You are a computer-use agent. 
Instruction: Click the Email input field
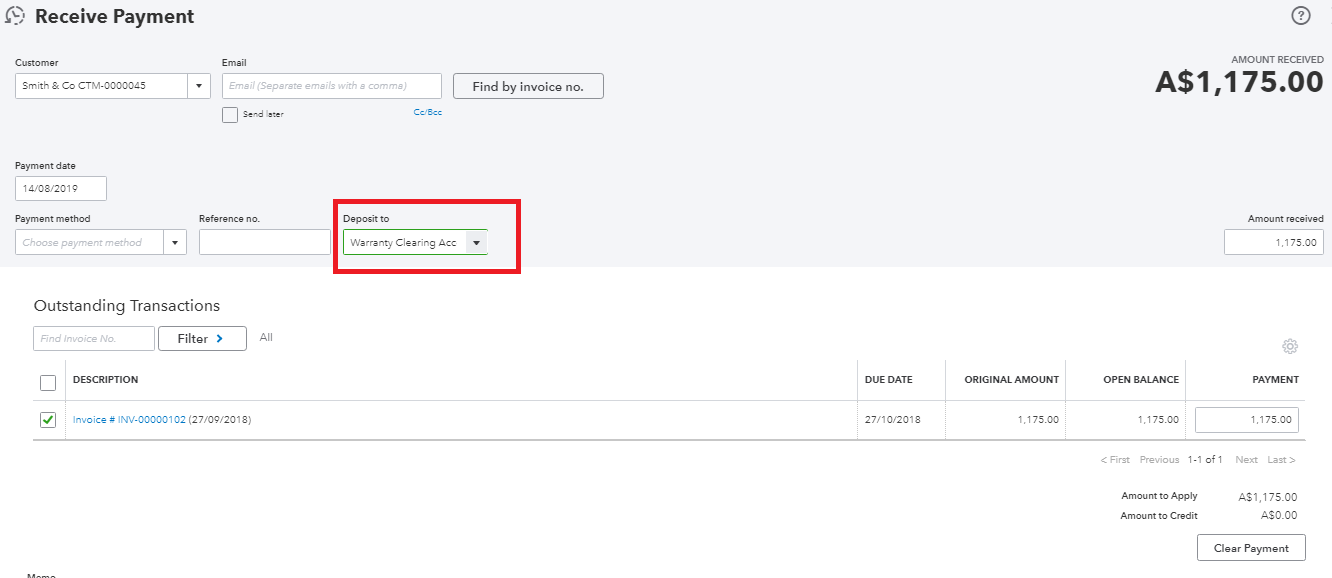pos(331,86)
